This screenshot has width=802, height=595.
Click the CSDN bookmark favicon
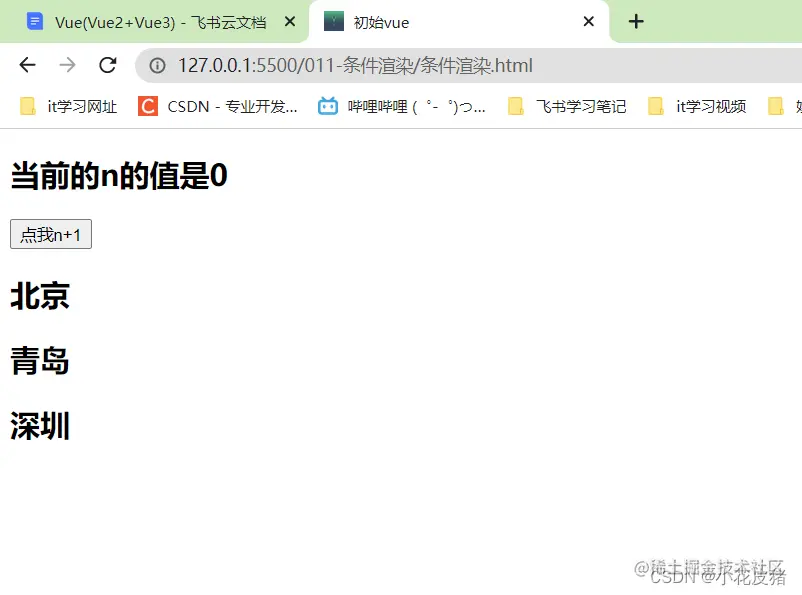click(x=146, y=106)
